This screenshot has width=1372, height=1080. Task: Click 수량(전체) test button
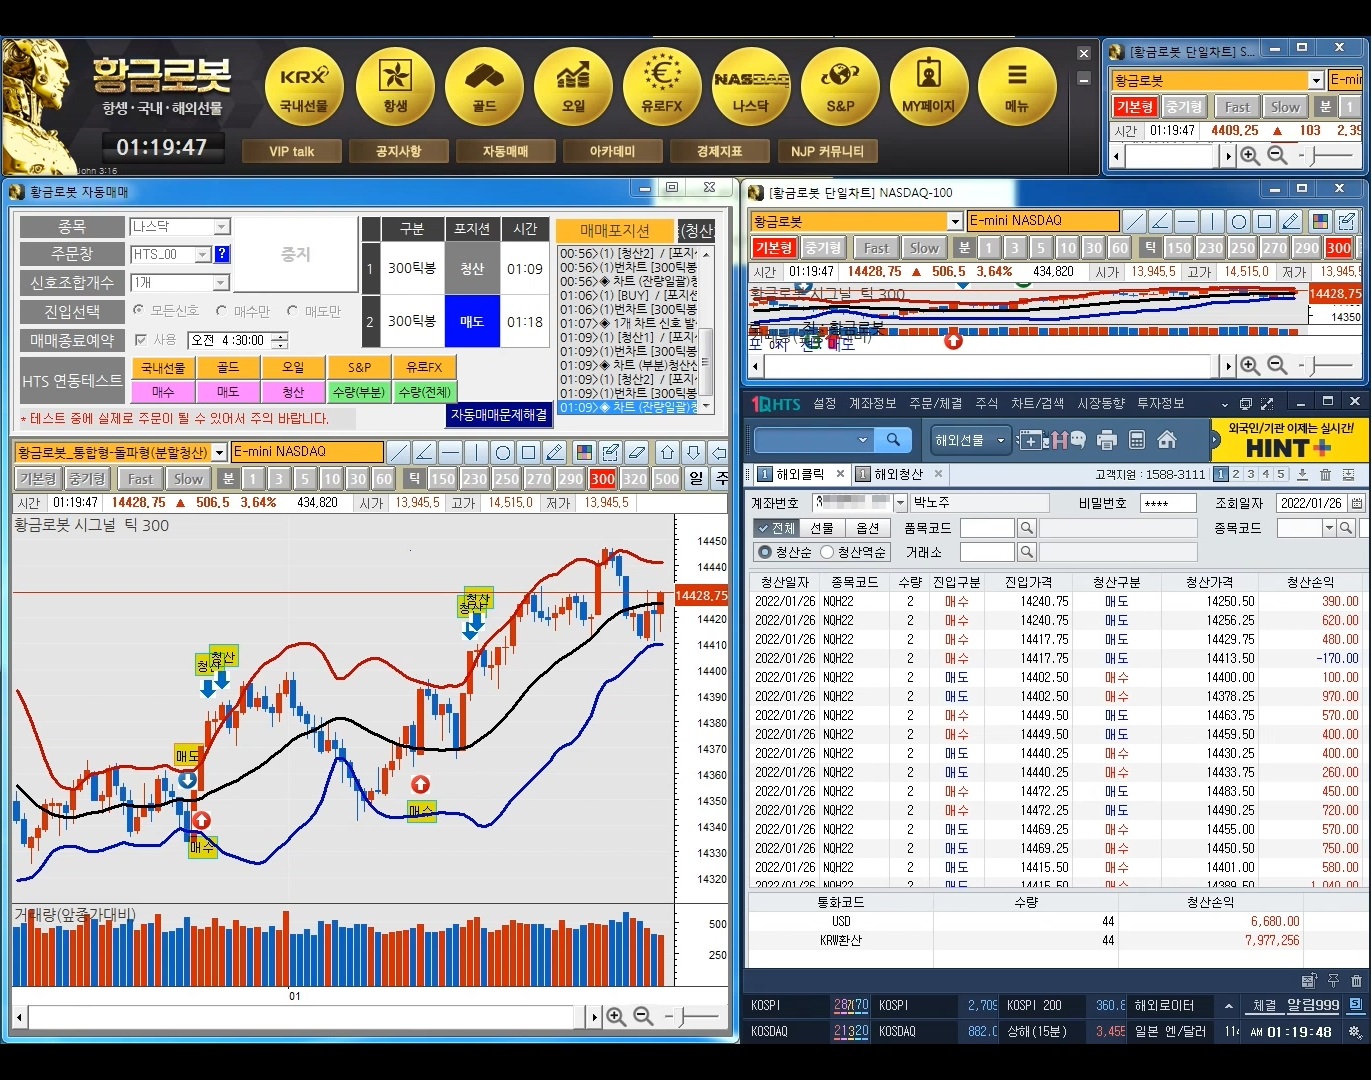[x=424, y=392]
